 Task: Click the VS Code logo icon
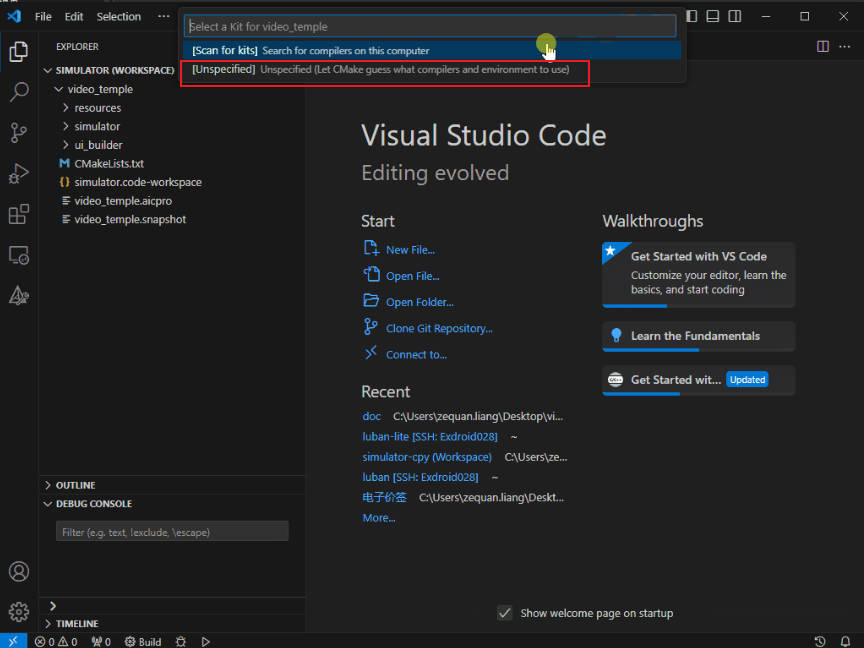pos(14,16)
